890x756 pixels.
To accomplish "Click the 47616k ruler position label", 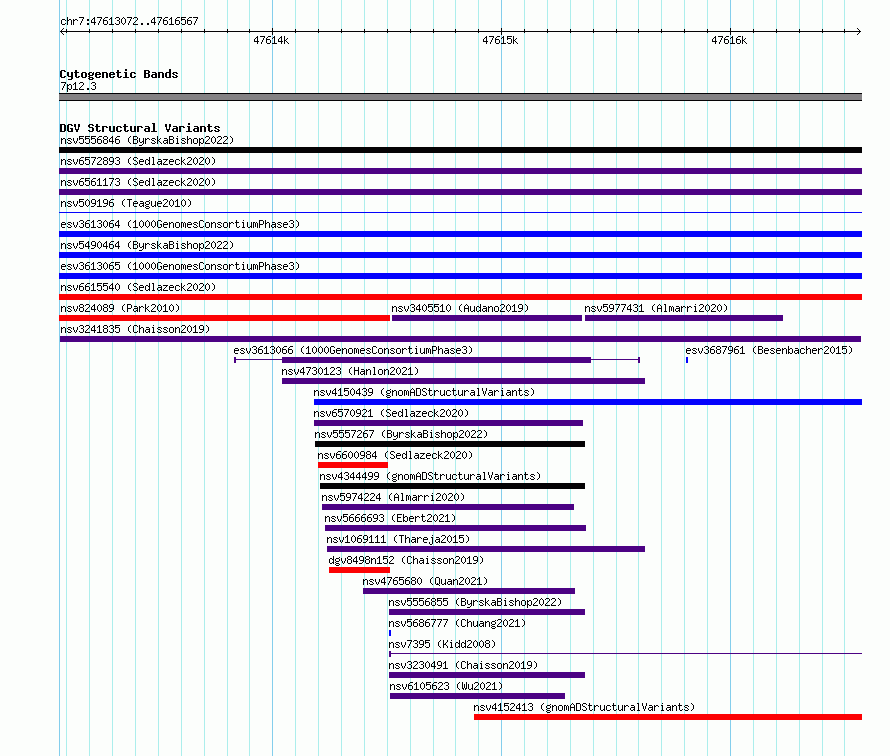I will click(x=729, y=40).
